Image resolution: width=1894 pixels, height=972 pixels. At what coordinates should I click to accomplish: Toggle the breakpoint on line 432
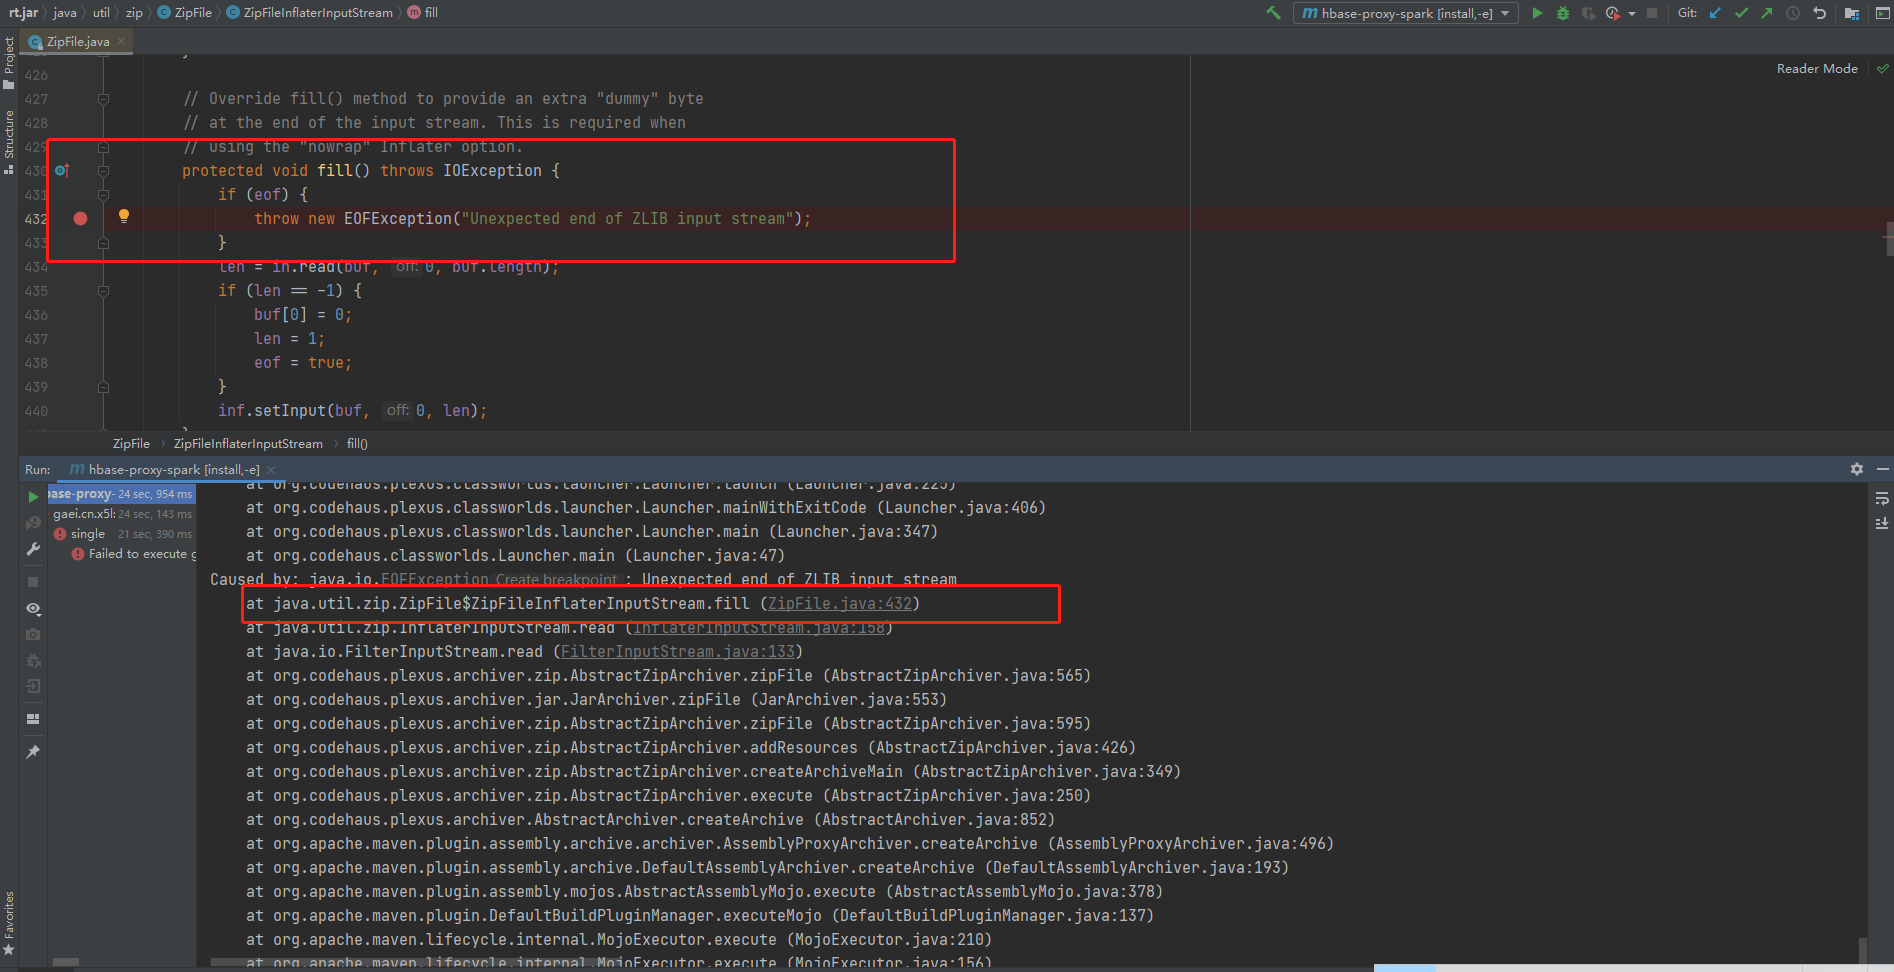tap(79, 218)
